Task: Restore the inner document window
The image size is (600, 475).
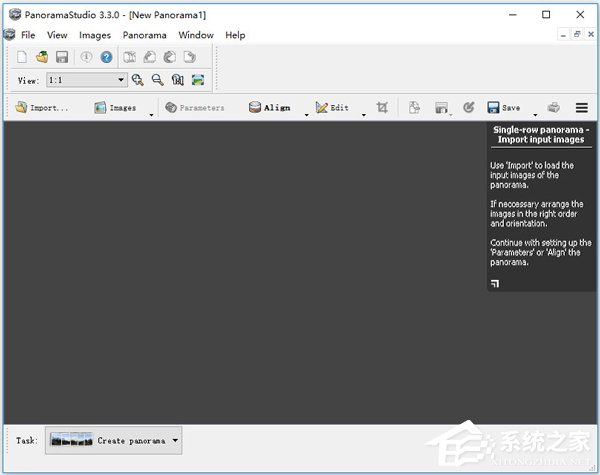Action: [577, 34]
